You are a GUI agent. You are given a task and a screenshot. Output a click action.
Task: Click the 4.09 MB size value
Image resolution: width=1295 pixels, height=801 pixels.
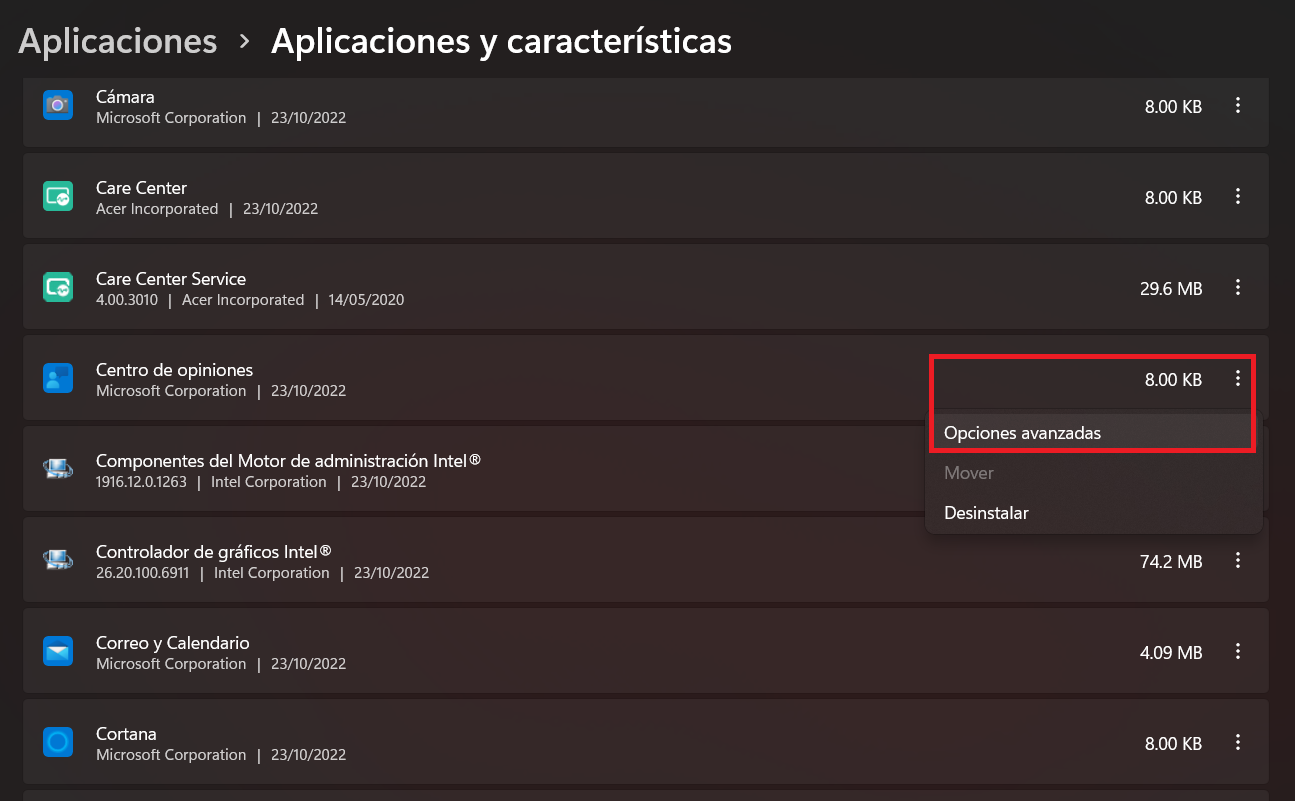[x=1171, y=653]
